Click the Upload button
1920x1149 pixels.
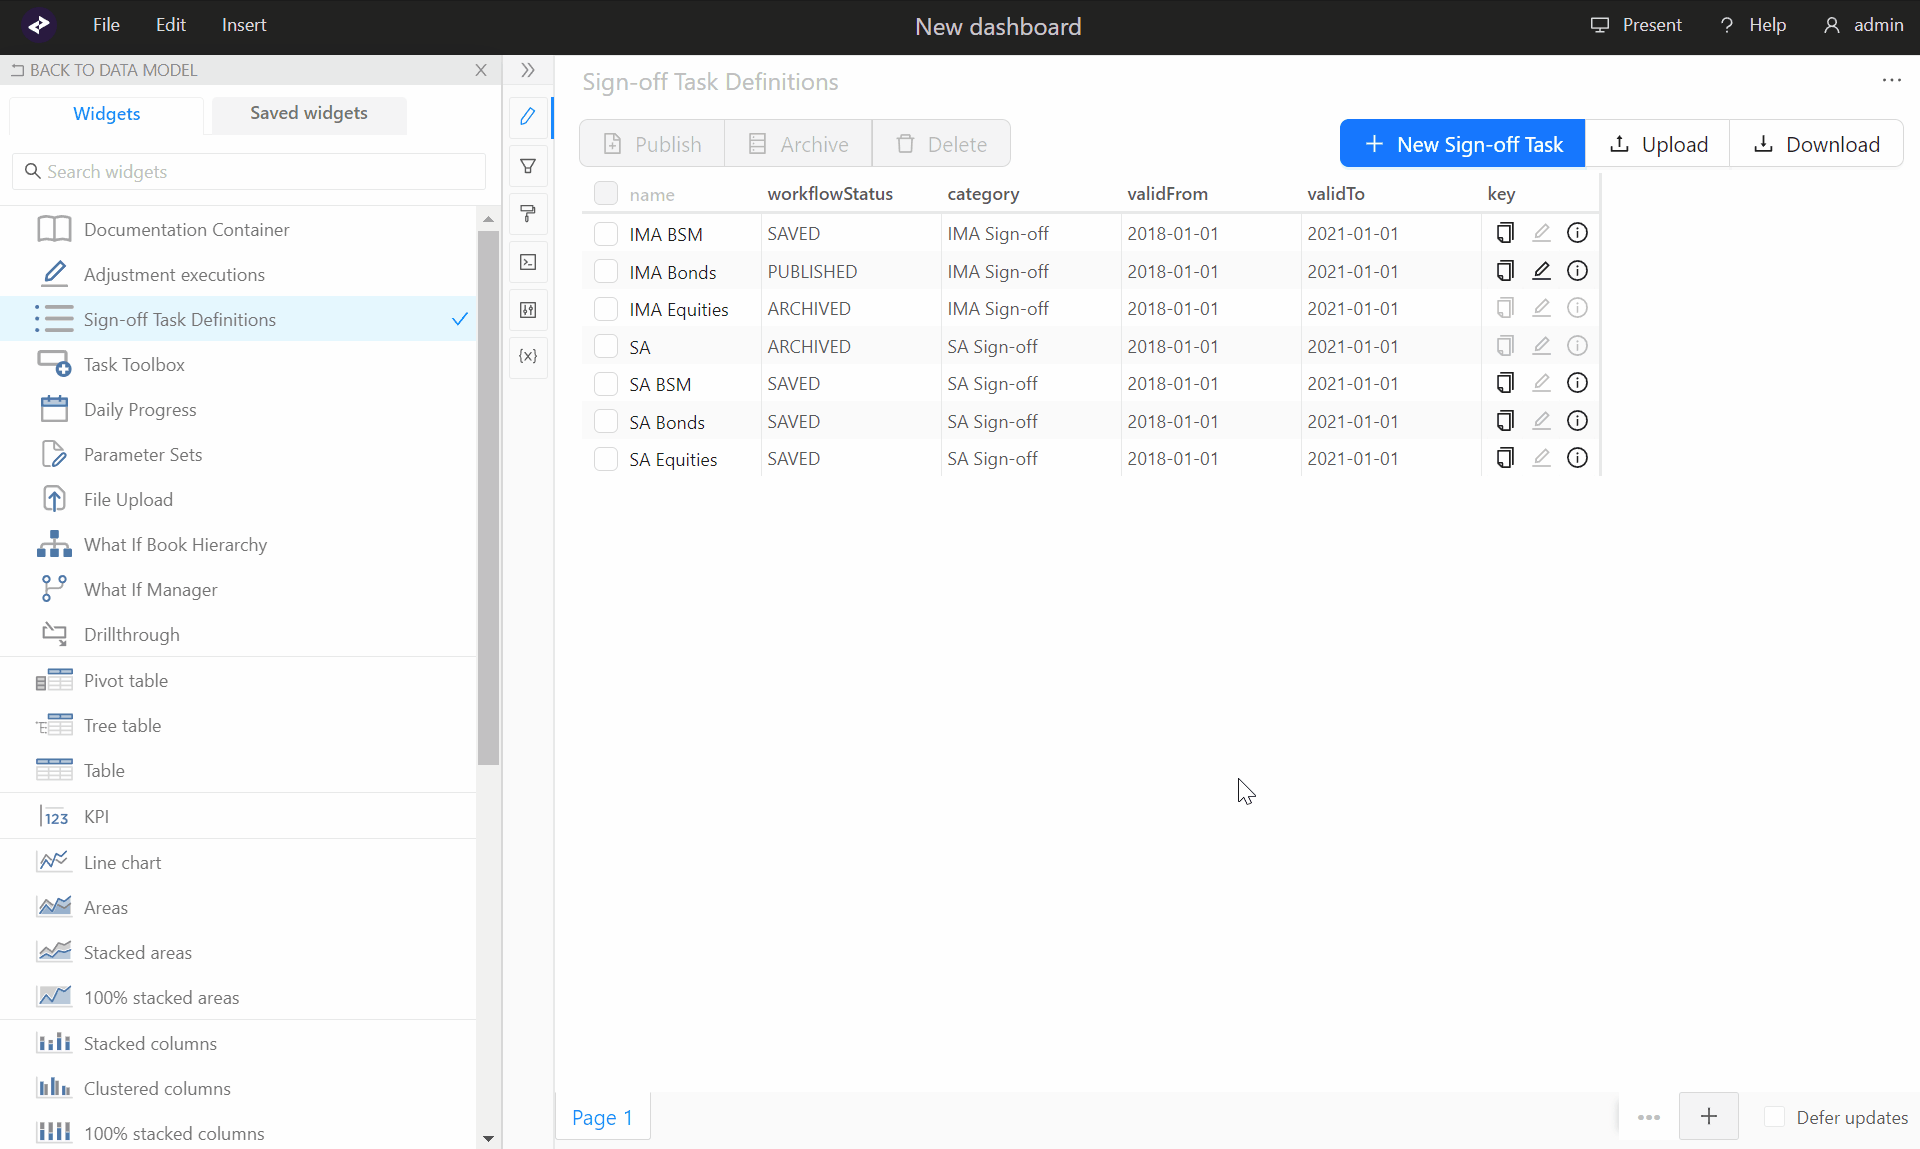[1658, 144]
